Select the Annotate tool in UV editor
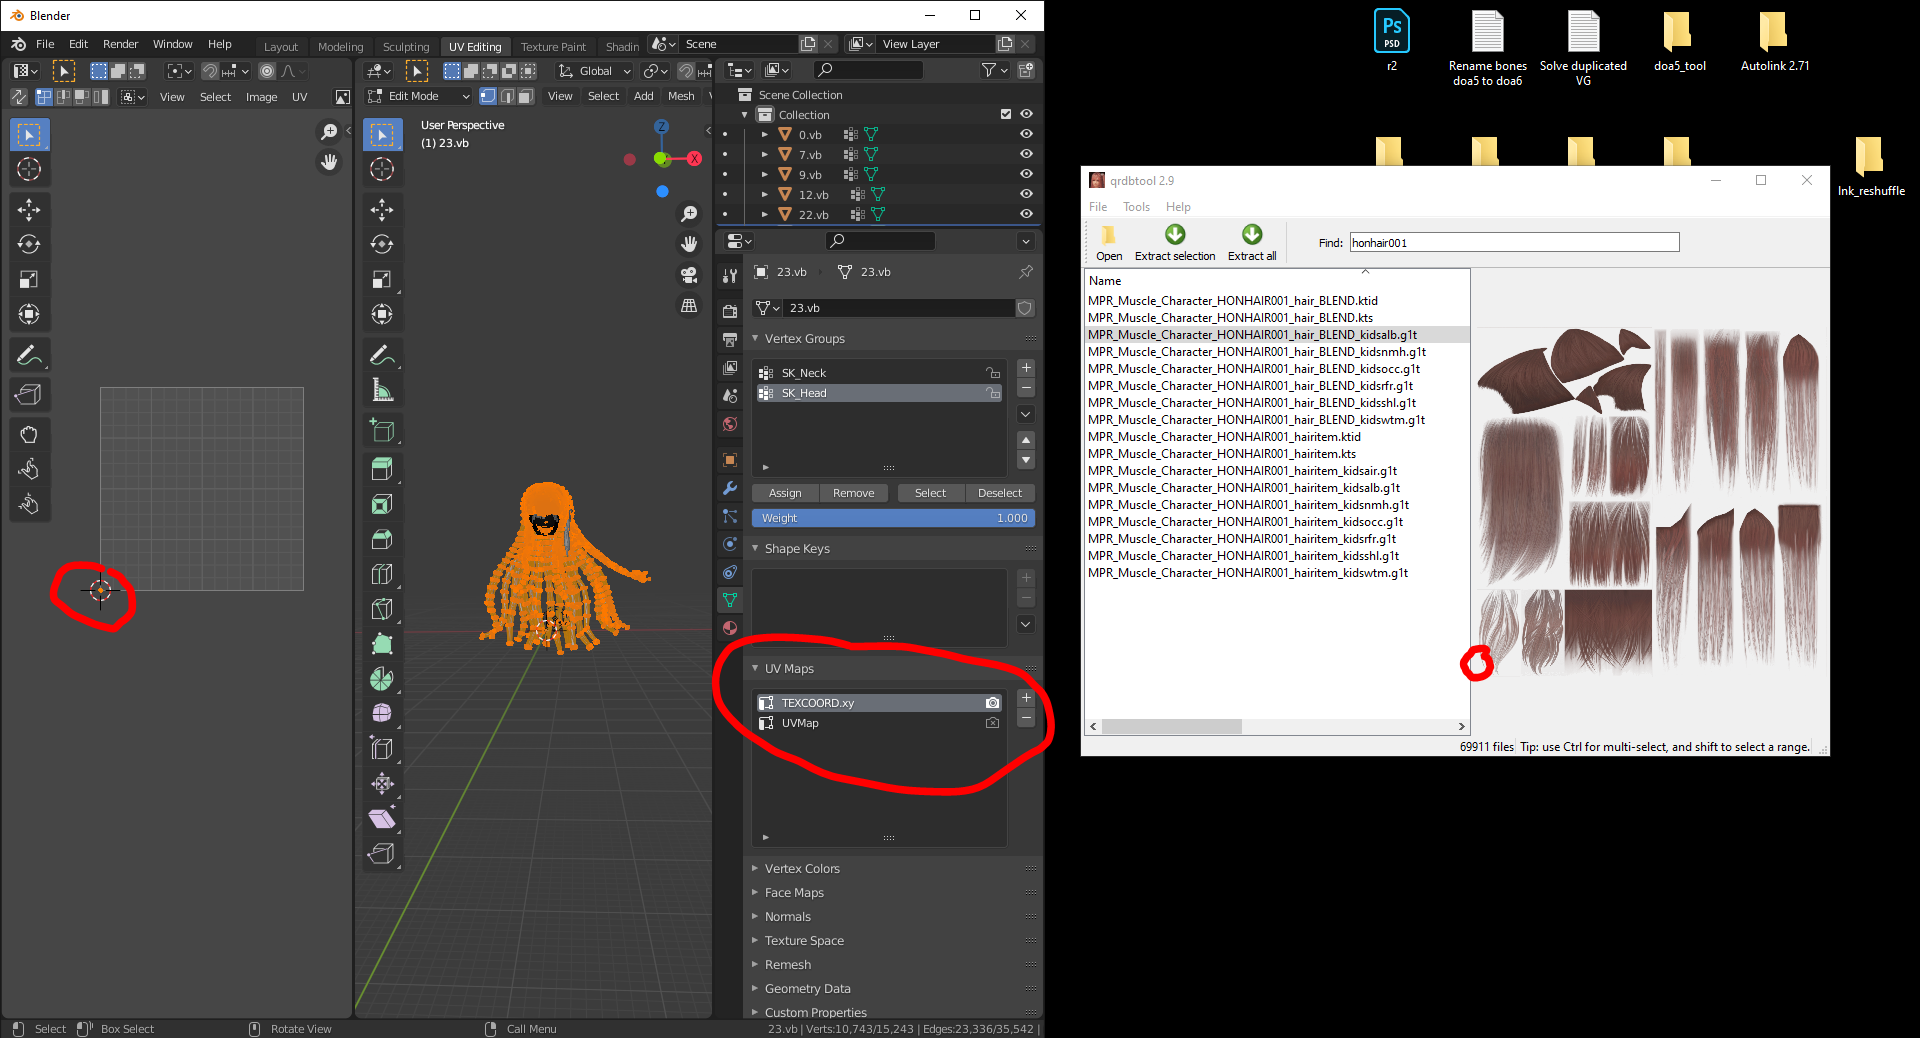 [x=29, y=355]
